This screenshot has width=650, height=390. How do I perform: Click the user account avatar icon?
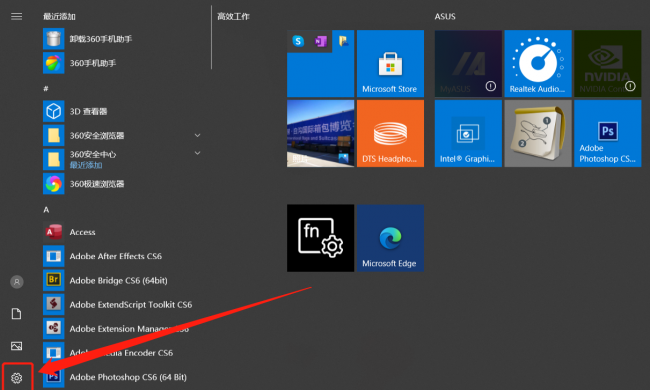pos(17,282)
